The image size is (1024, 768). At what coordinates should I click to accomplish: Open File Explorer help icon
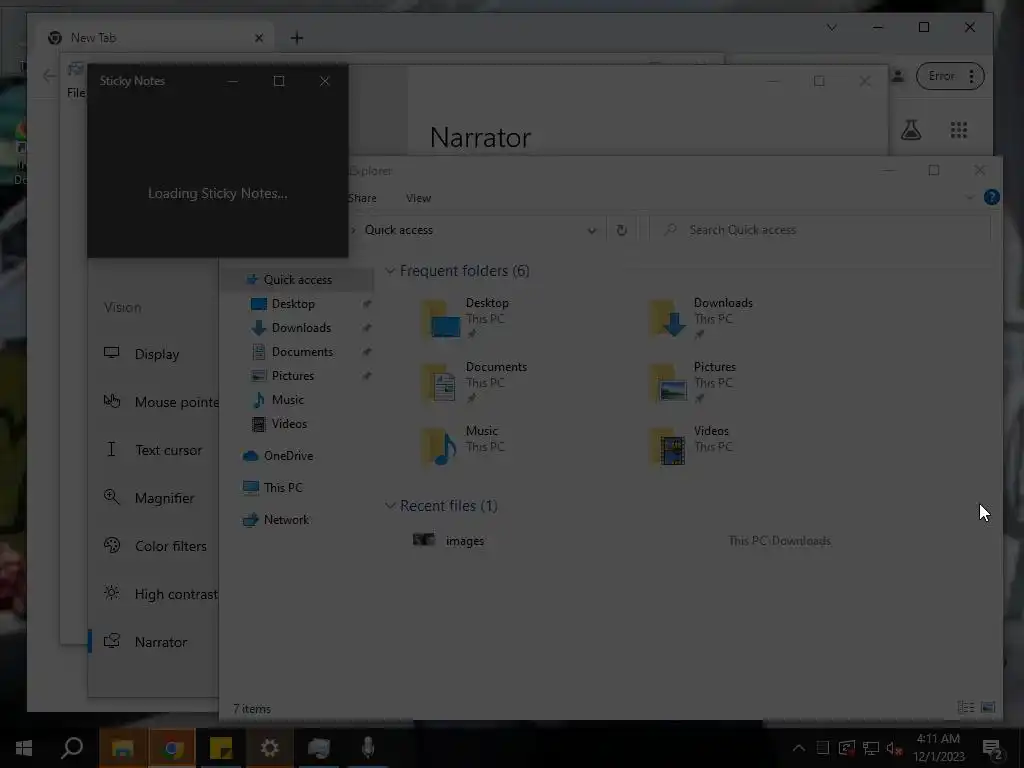click(991, 197)
